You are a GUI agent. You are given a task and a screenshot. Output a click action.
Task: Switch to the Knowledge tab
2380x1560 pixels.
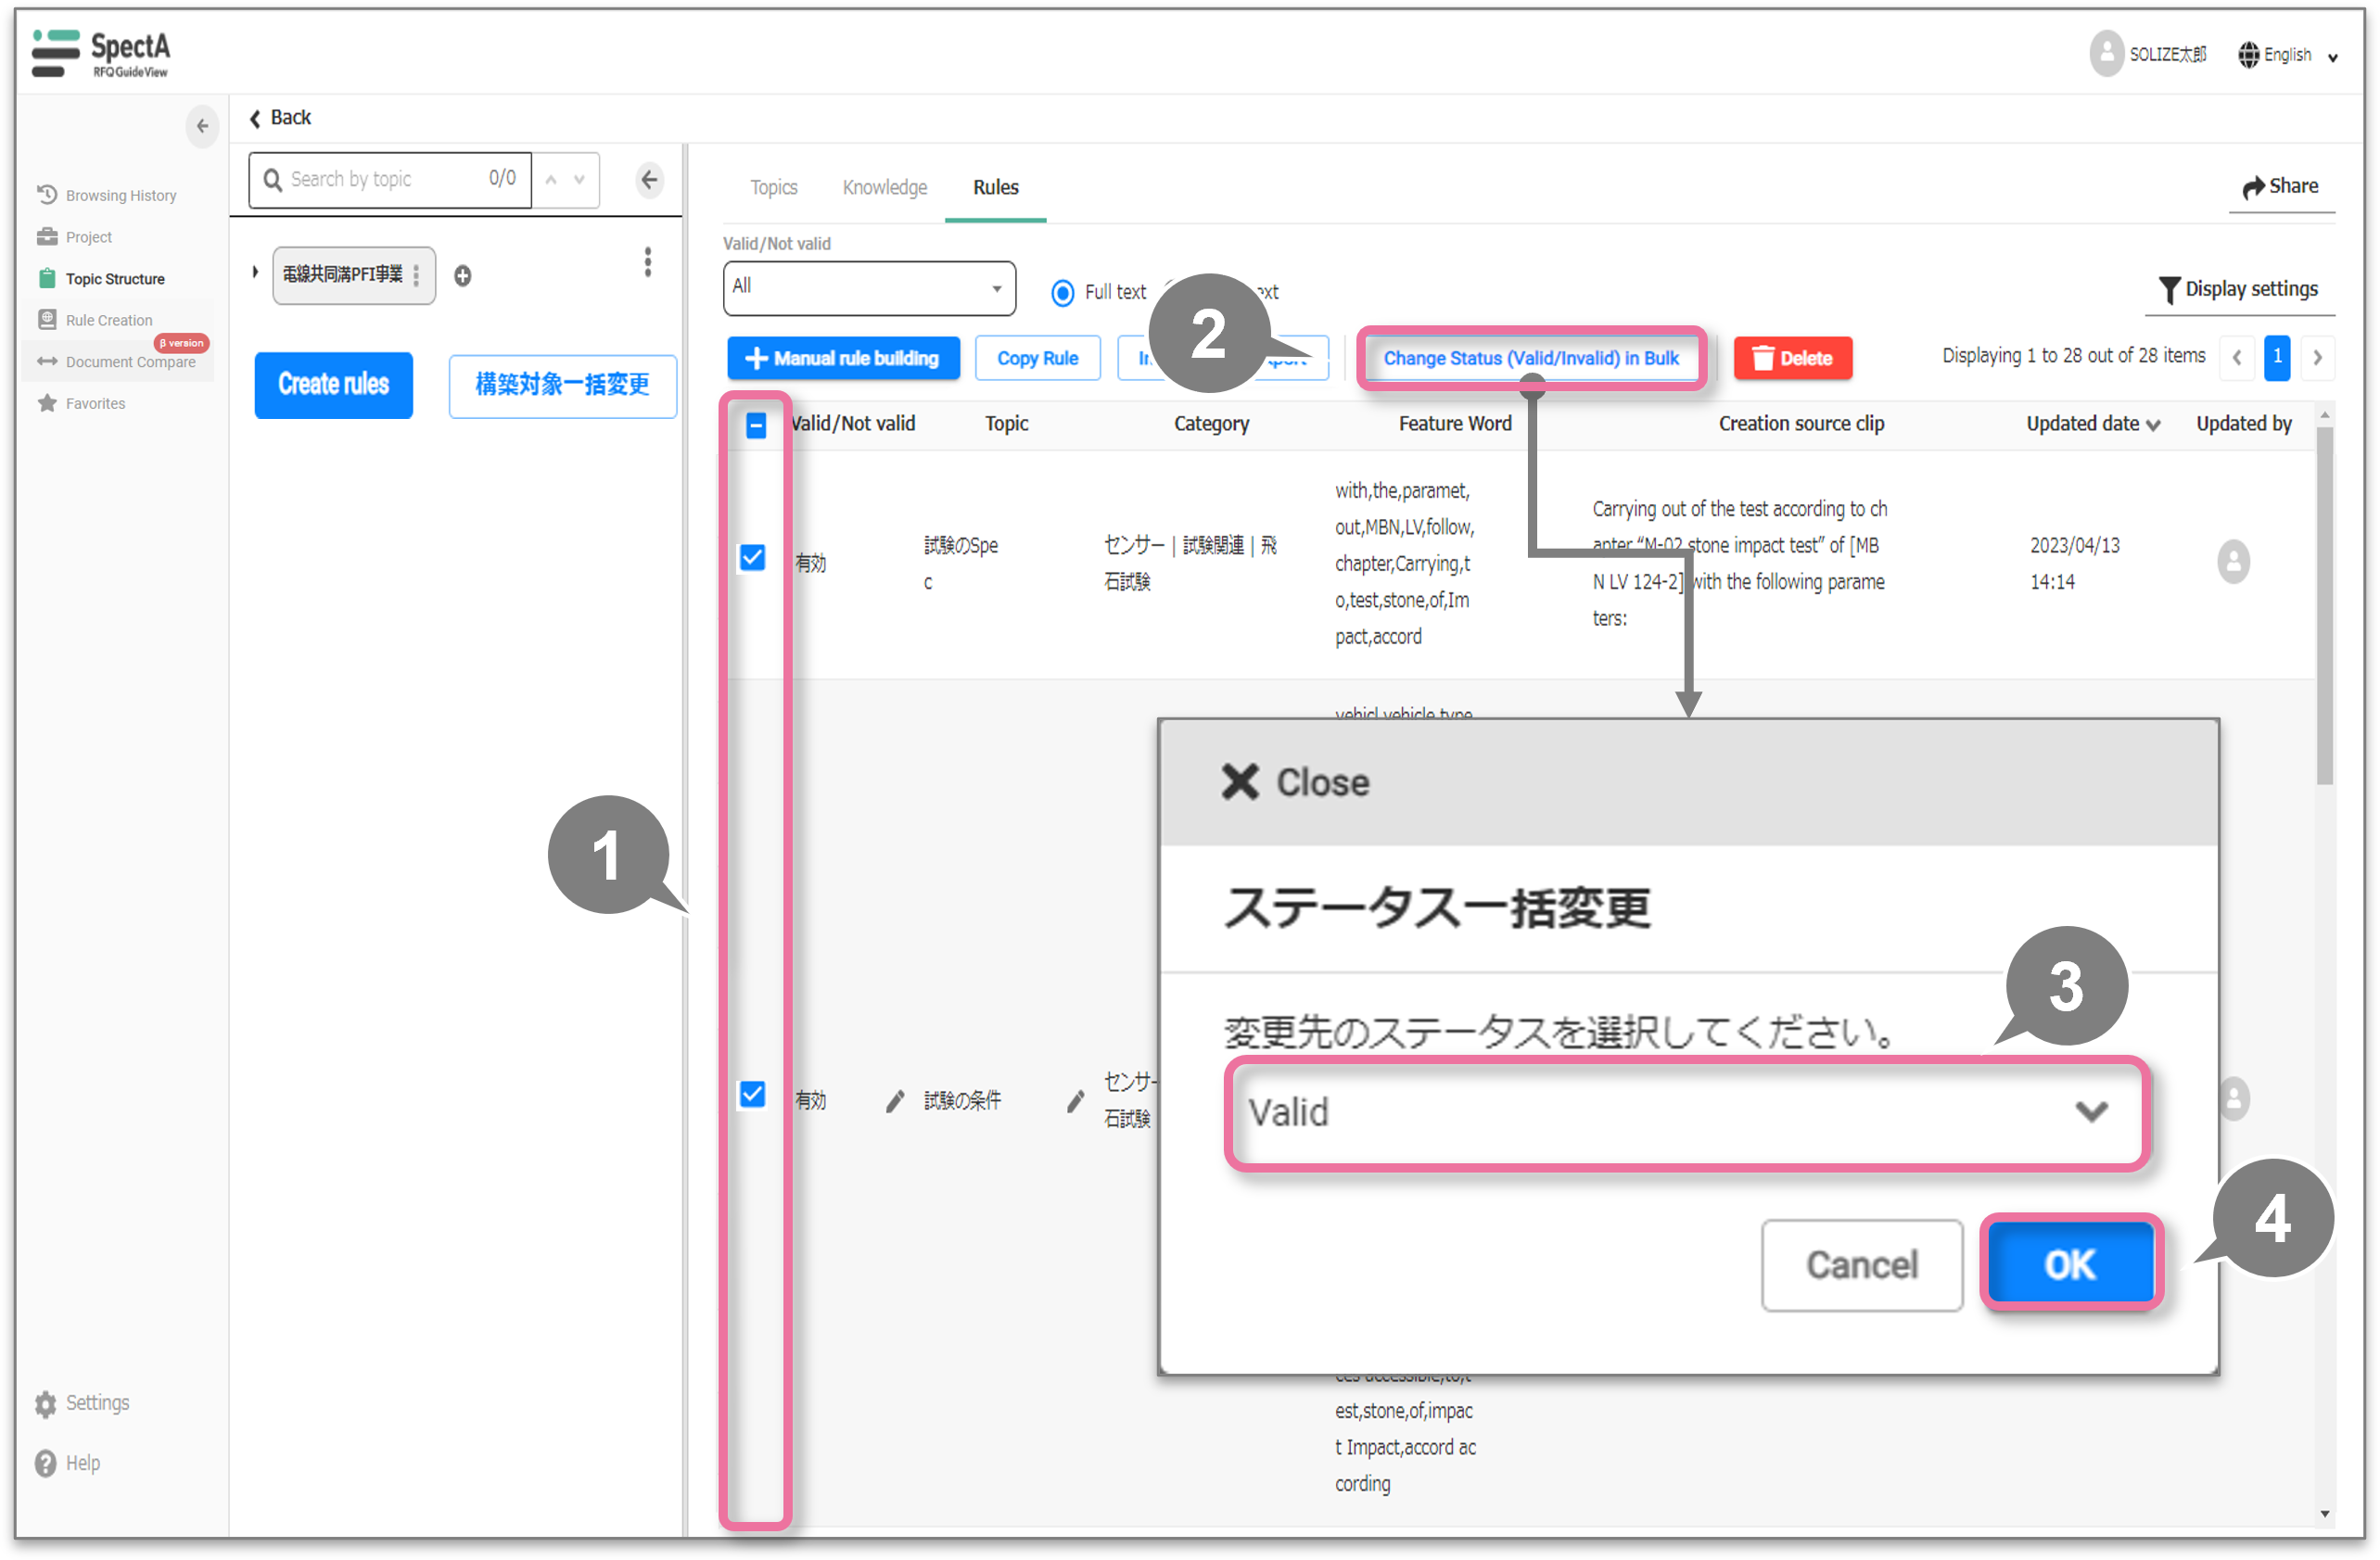pos(885,187)
